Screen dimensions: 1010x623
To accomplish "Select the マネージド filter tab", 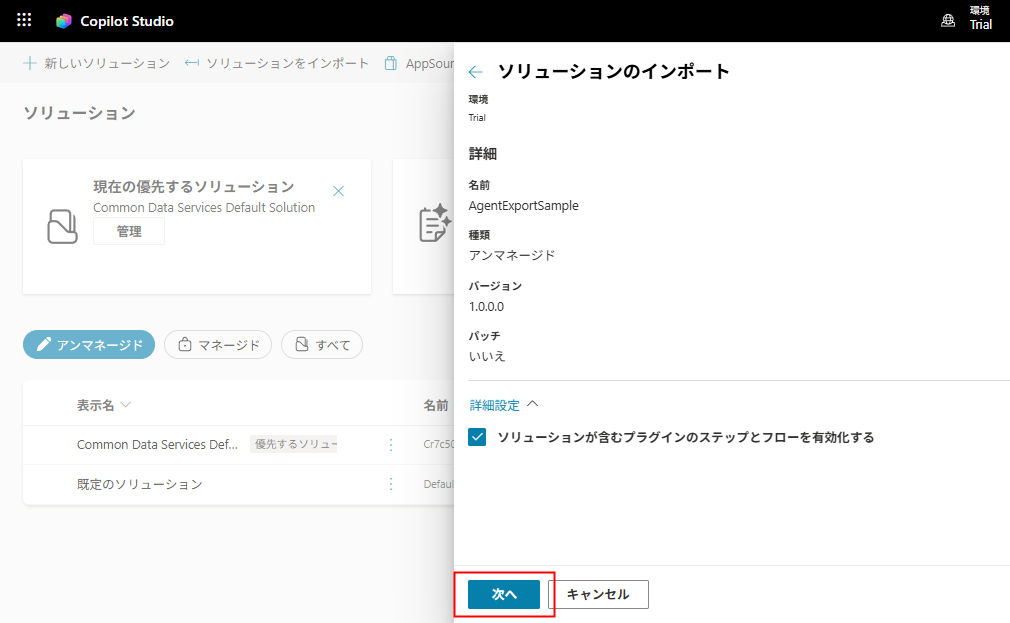I will tap(218, 345).
